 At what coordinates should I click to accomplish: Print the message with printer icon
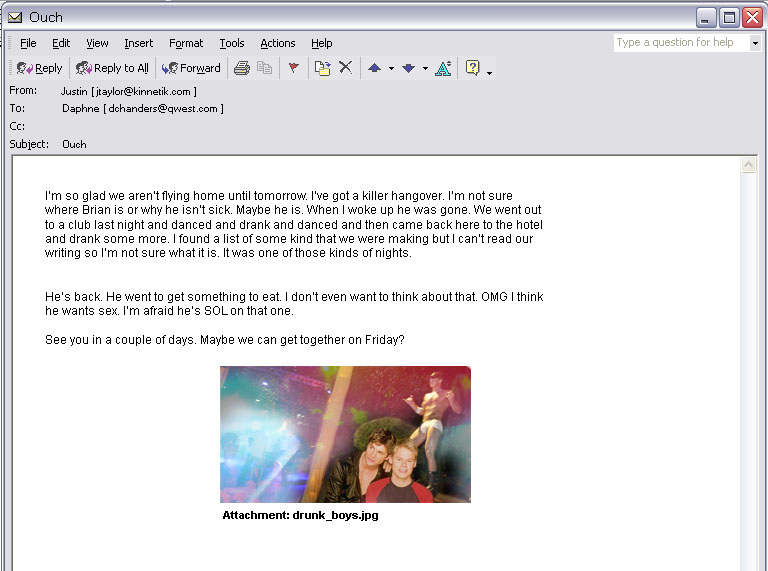tap(241, 68)
